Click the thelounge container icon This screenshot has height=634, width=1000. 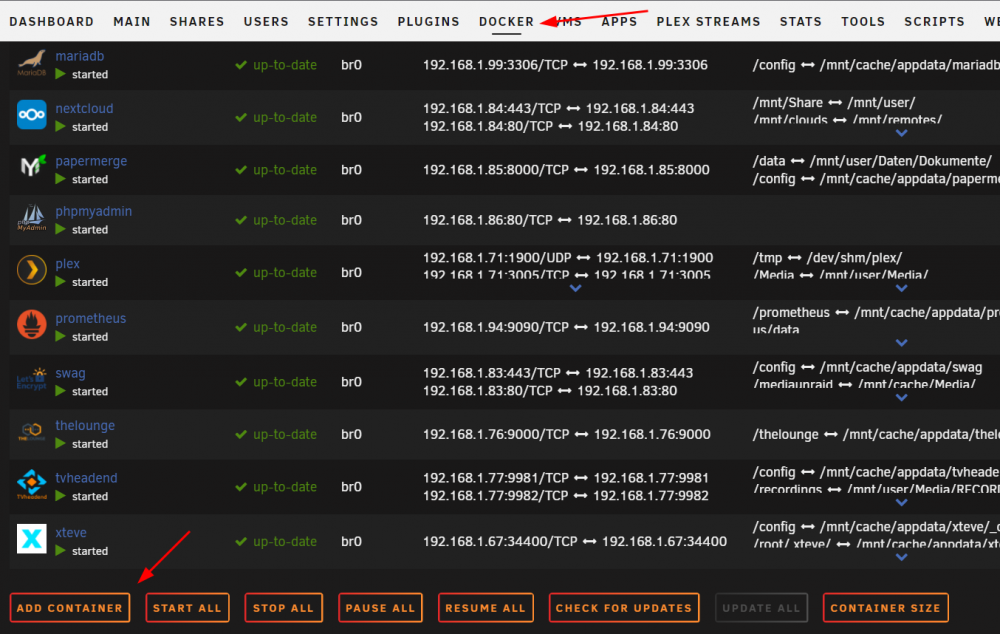(31, 432)
